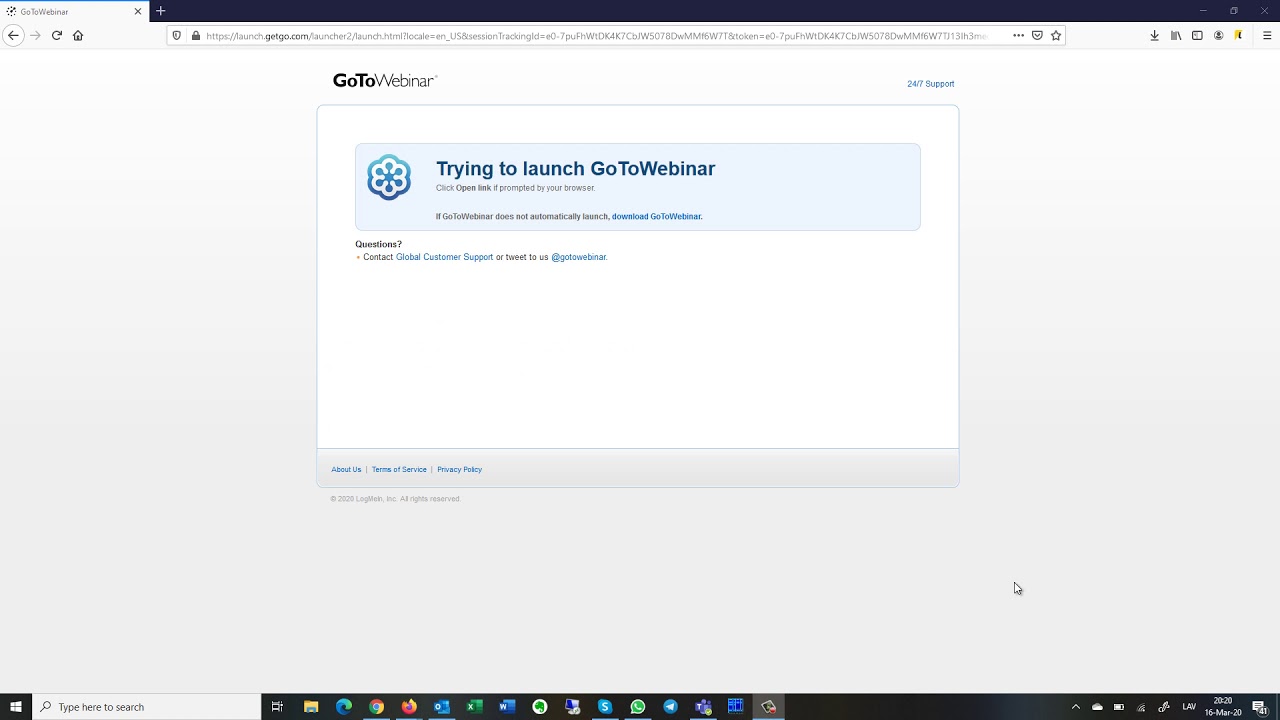Screen dimensions: 1280x720
Task: Launch Google Chrome from the taskbar
Action: click(x=376, y=707)
